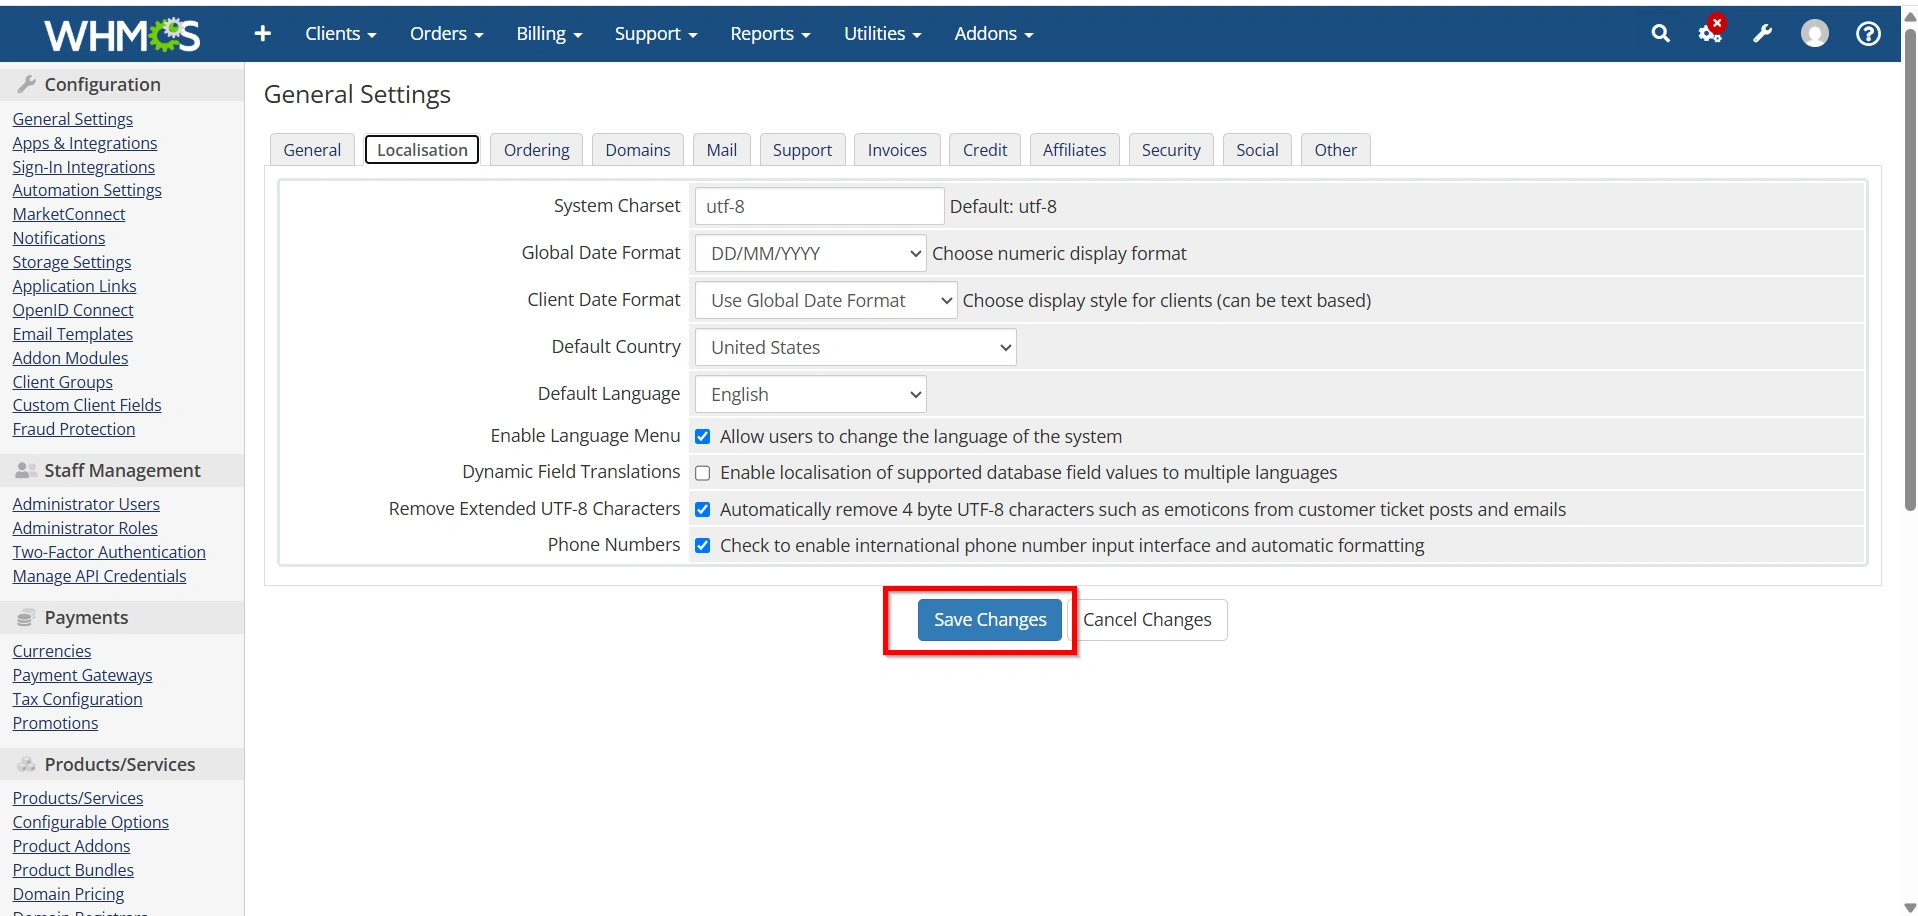This screenshot has height=916, width=1918.
Task: Click the Save Changes button
Action: pos(990,620)
